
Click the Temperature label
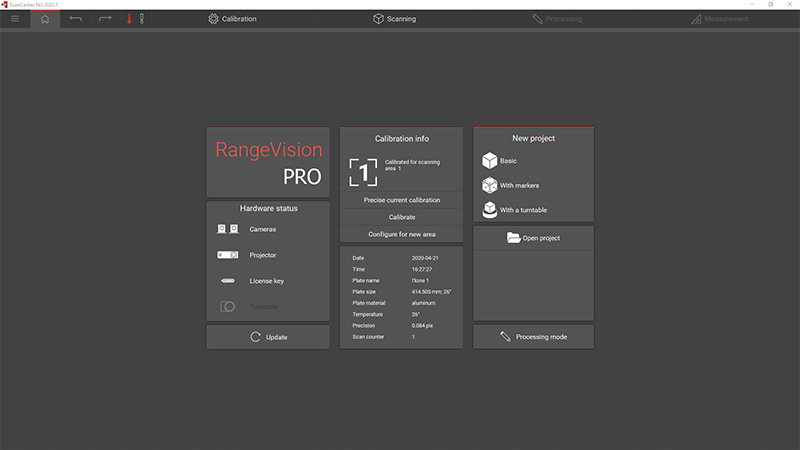coord(367,314)
